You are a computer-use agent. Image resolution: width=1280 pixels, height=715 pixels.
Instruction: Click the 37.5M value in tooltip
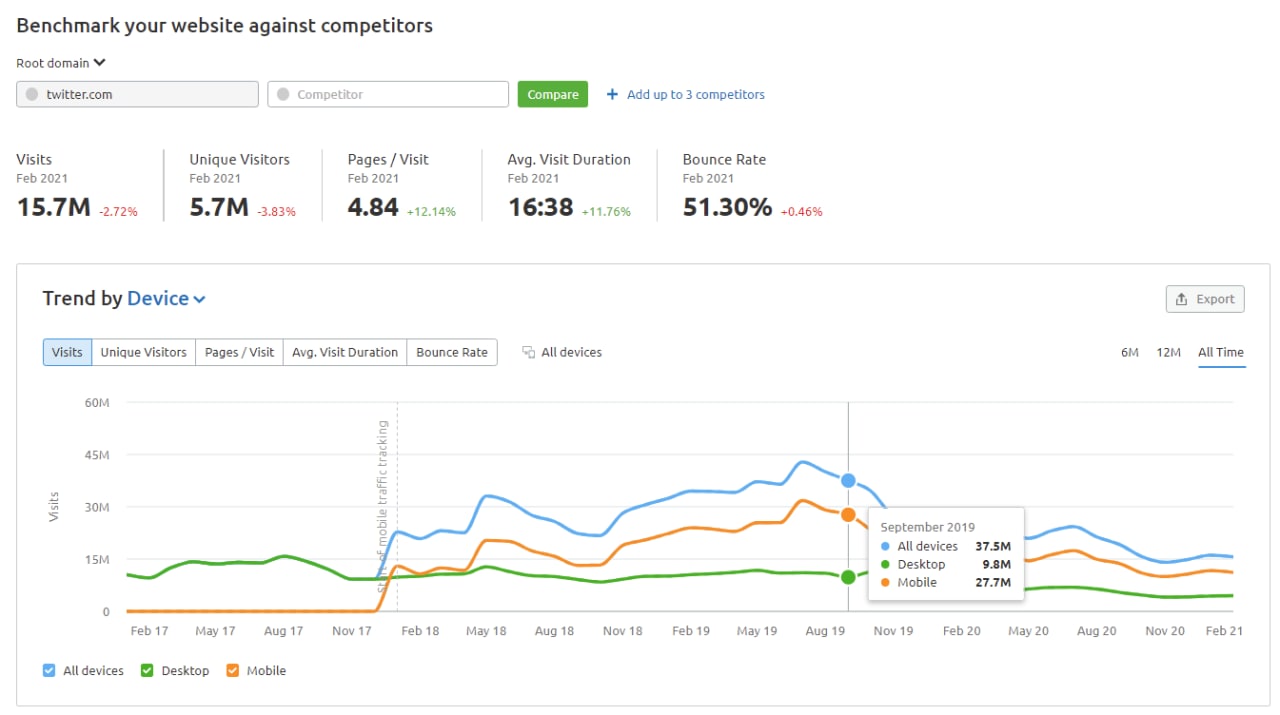[992, 546]
